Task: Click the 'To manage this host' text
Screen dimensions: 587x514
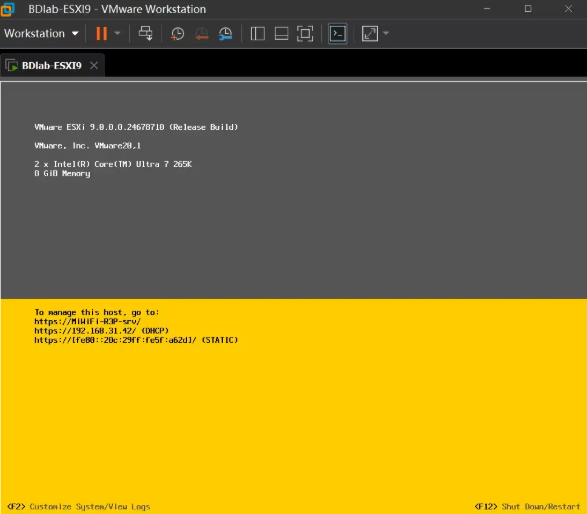Action: pos(97,312)
